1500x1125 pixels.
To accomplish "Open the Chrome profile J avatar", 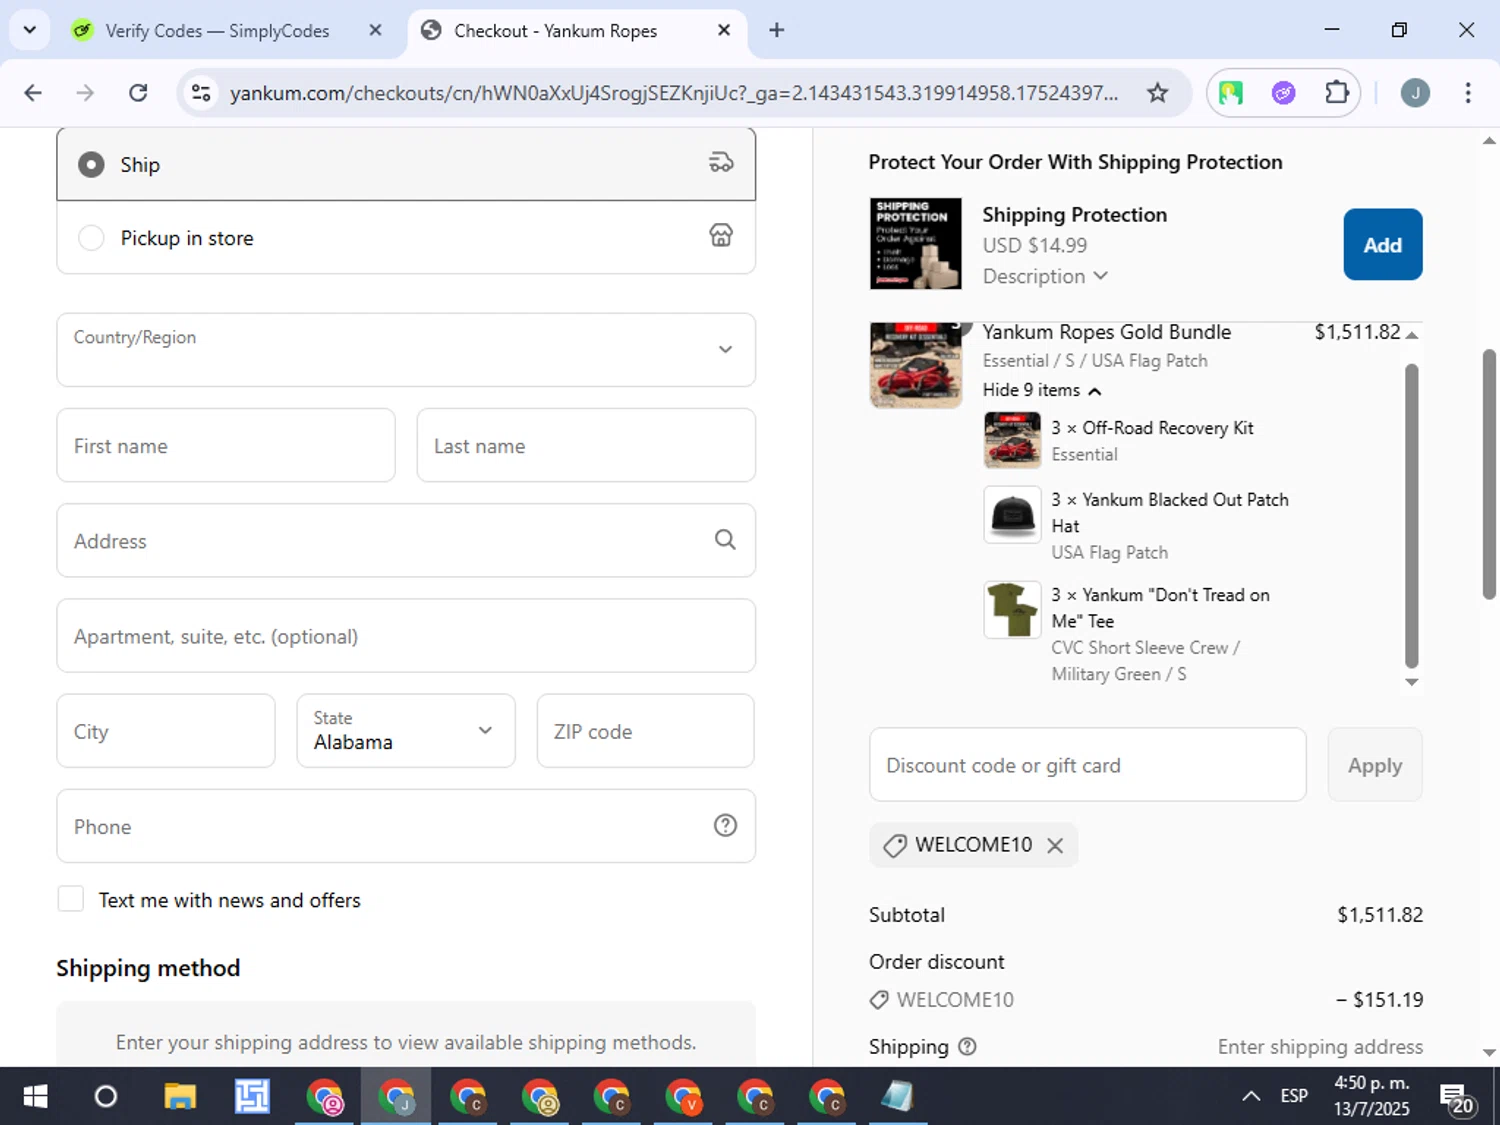I will [1414, 93].
